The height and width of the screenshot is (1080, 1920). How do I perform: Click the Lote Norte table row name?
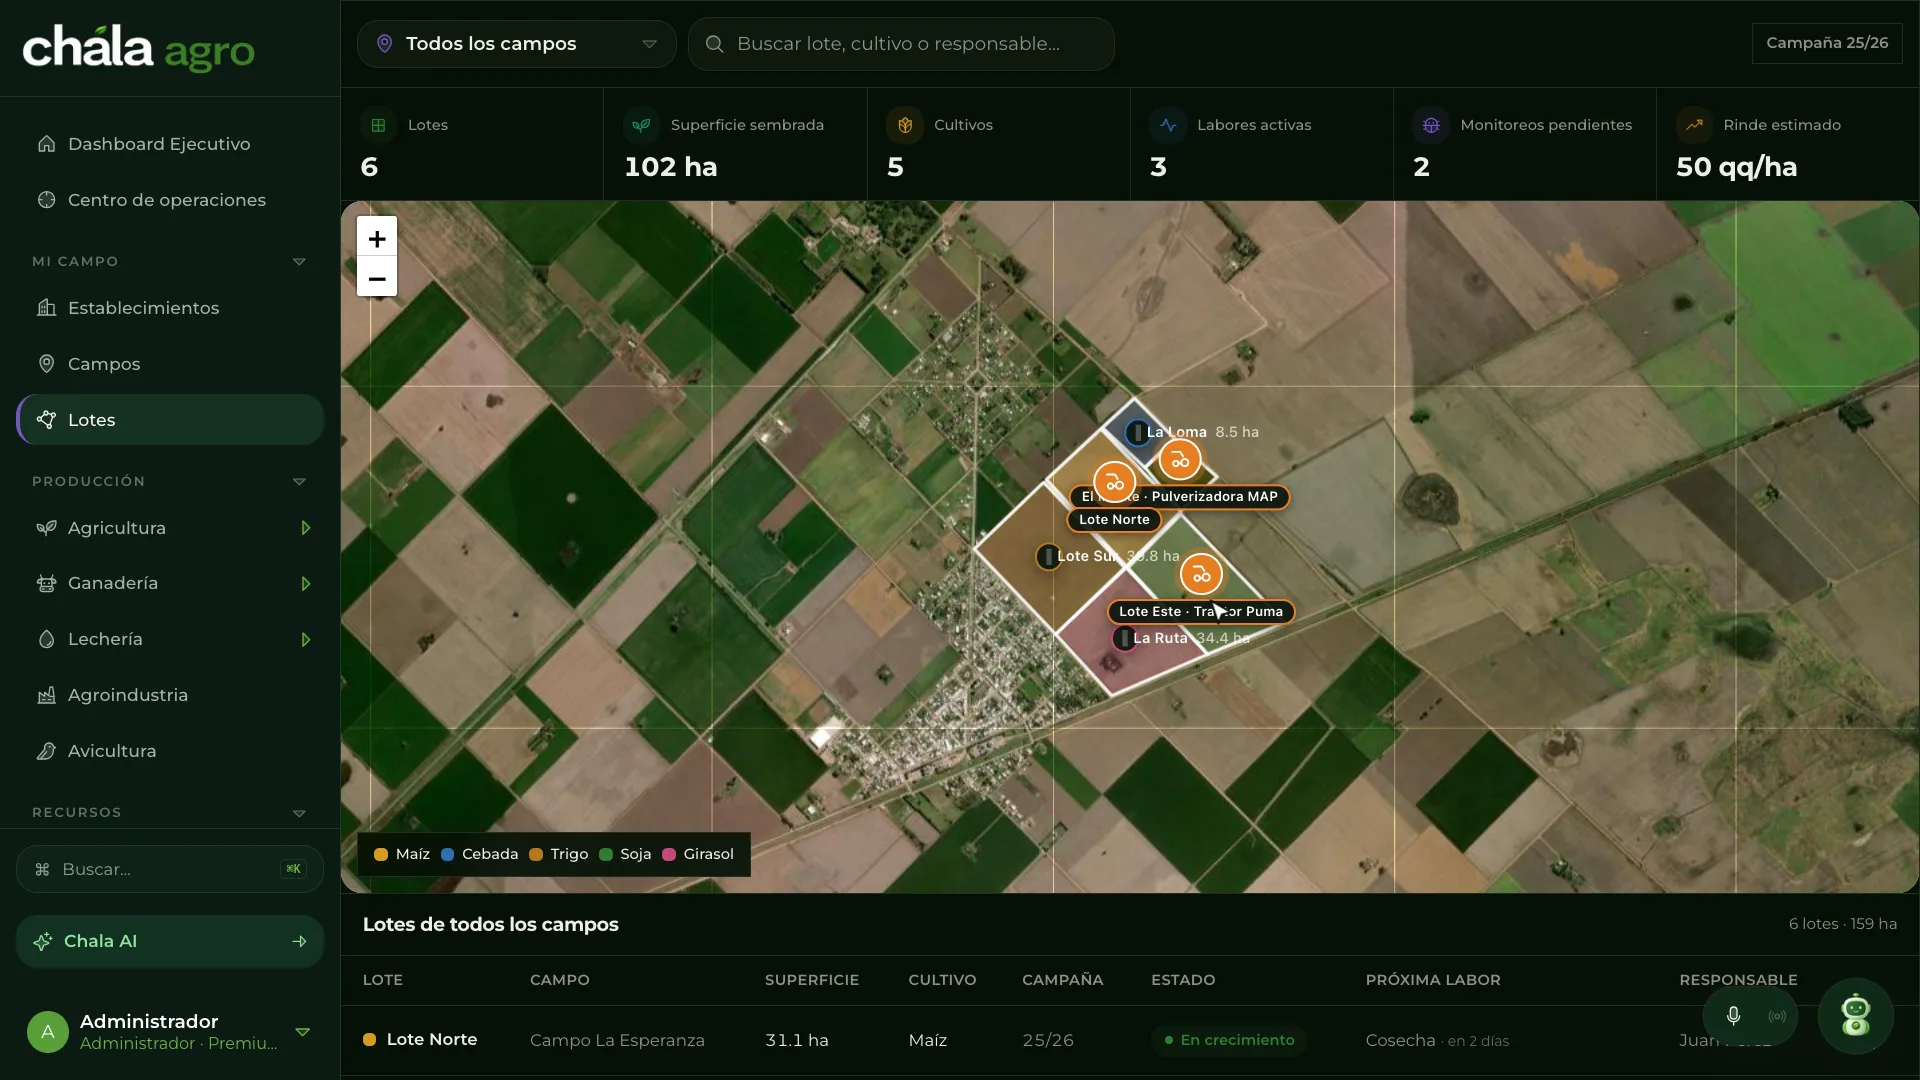point(432,1040)
